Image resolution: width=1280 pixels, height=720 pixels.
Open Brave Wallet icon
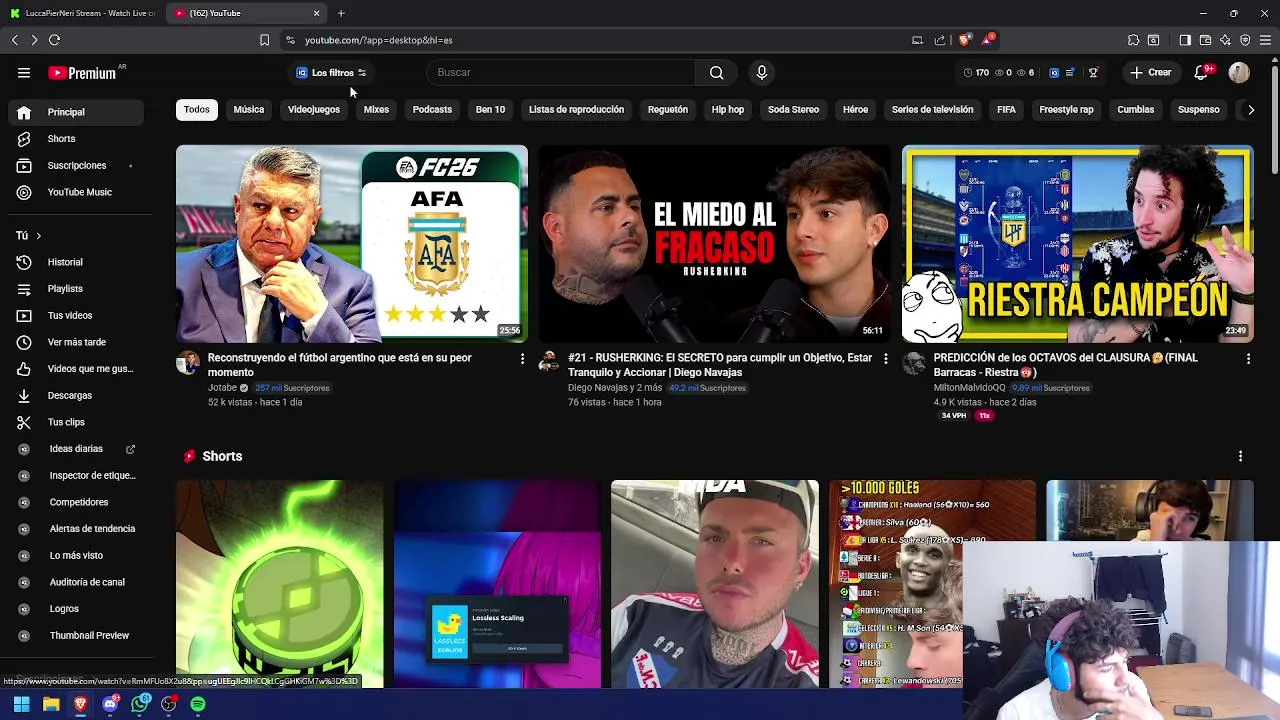point(1205,40)
